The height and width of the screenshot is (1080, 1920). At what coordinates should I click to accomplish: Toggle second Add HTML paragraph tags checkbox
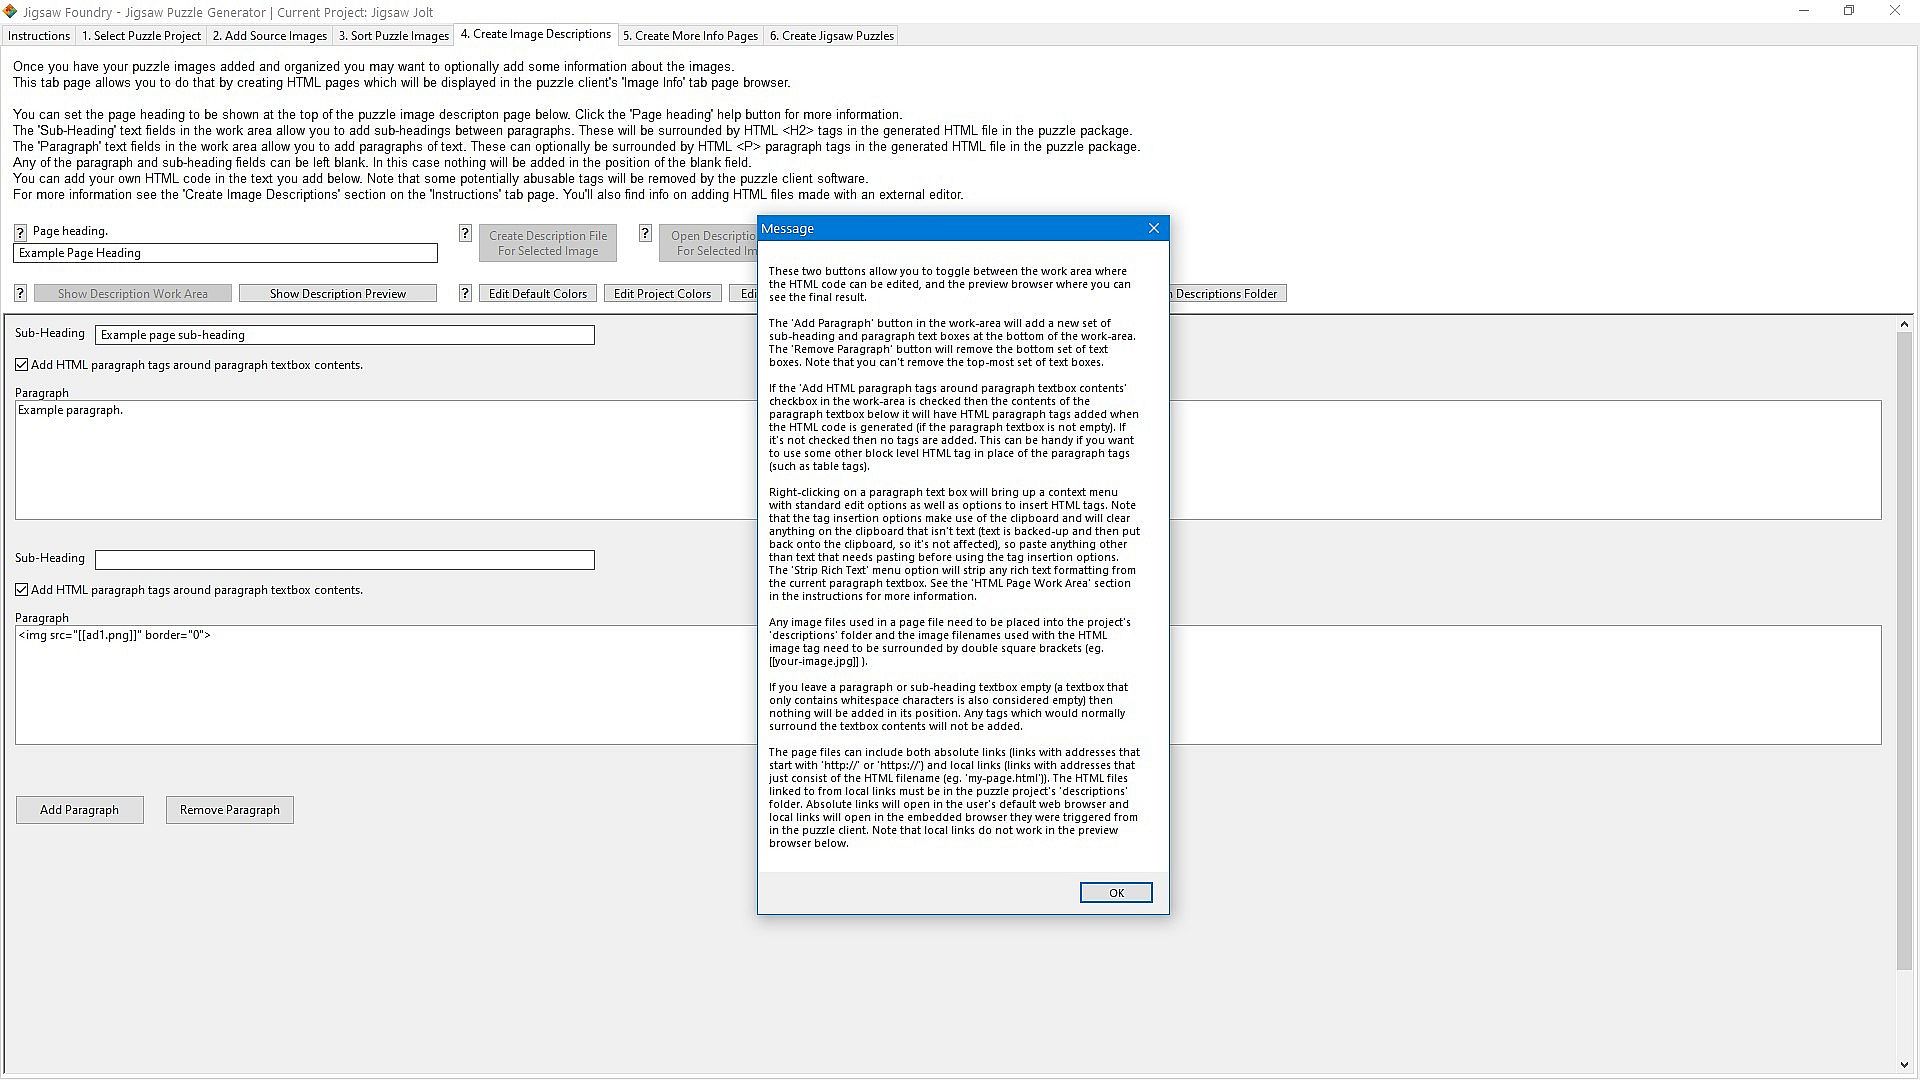[x=22, y=590]
